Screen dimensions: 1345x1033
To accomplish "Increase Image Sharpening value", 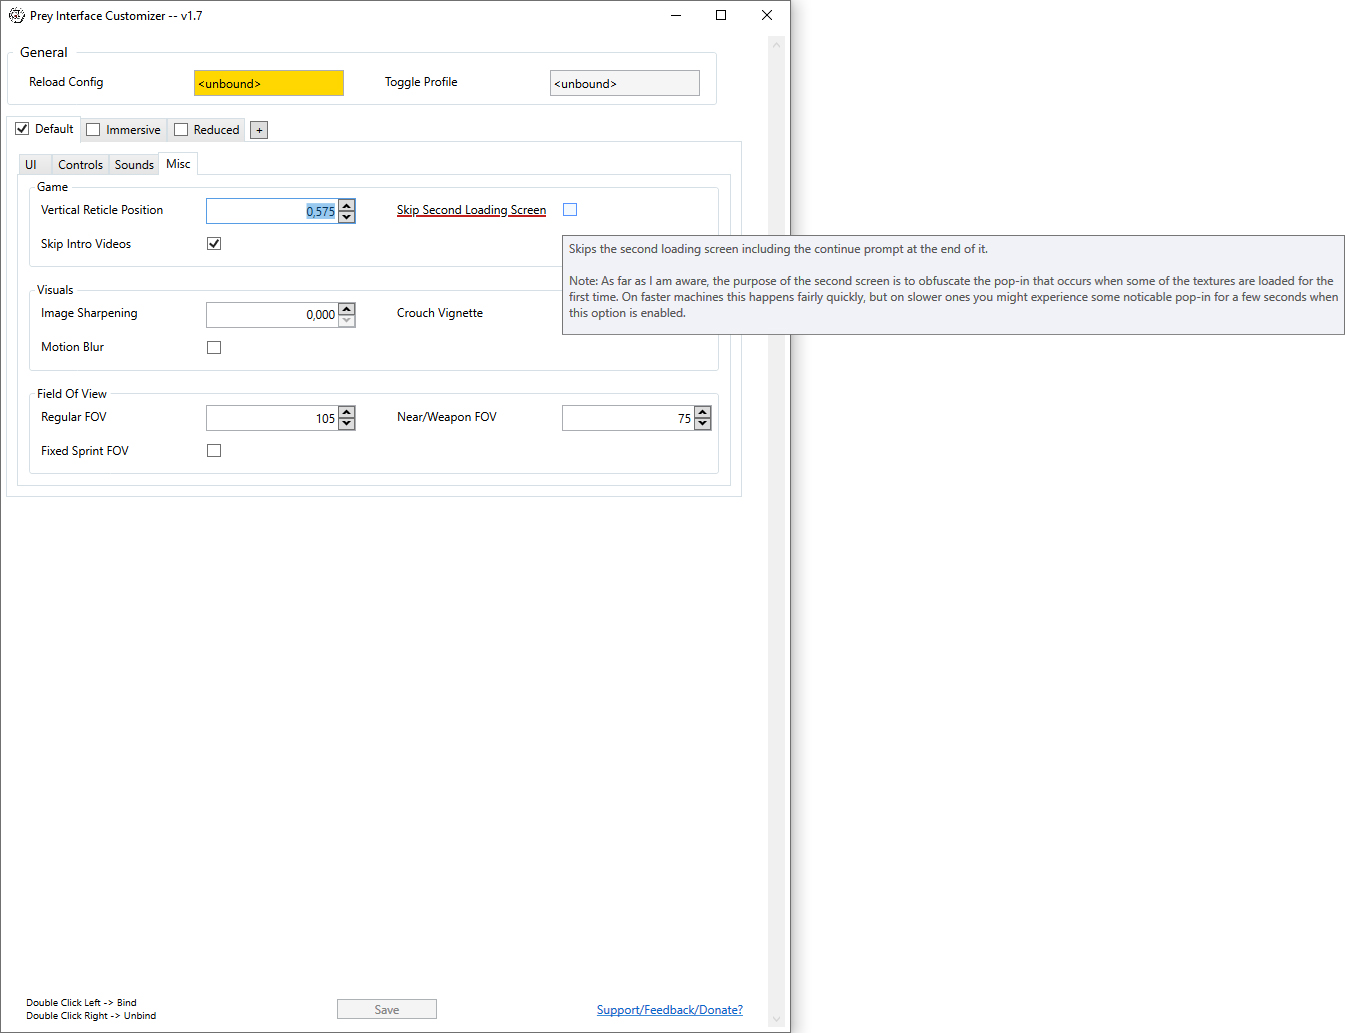I will pos(347,308).
